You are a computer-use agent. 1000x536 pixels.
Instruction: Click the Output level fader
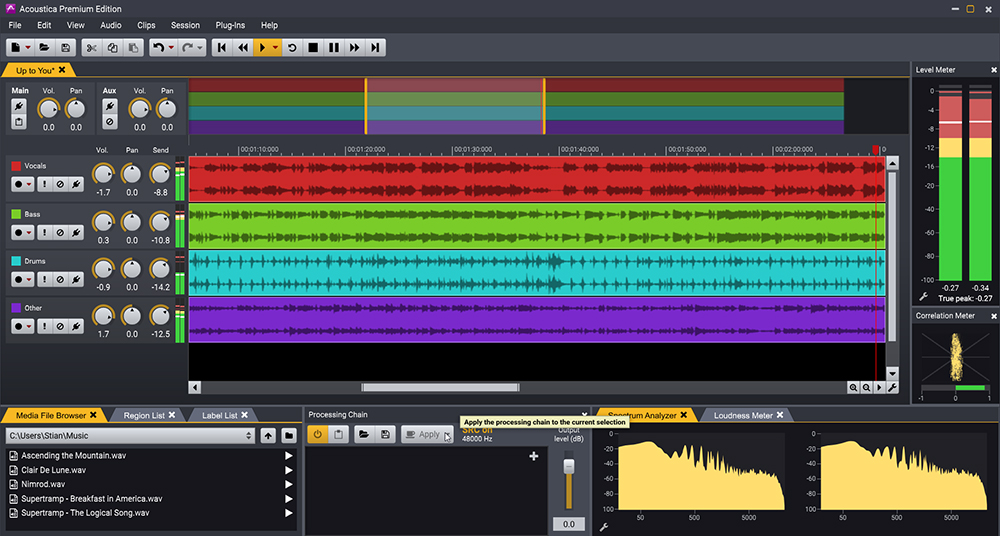[x=569, y=468]
